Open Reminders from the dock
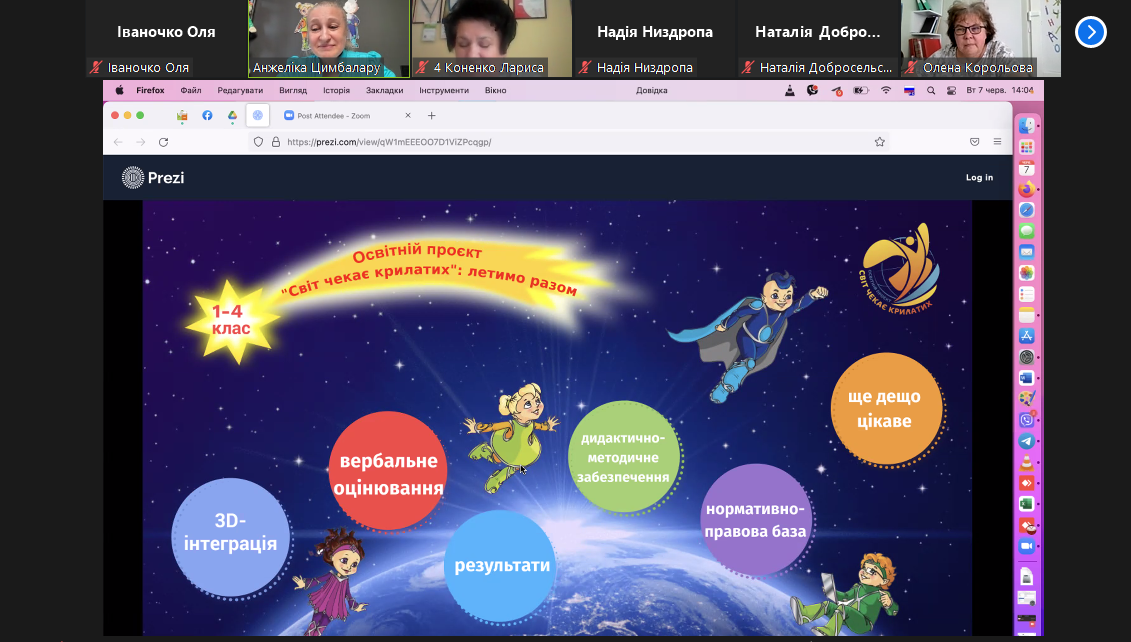The height and width of the screenshot is (642, 1131). 1026,294
